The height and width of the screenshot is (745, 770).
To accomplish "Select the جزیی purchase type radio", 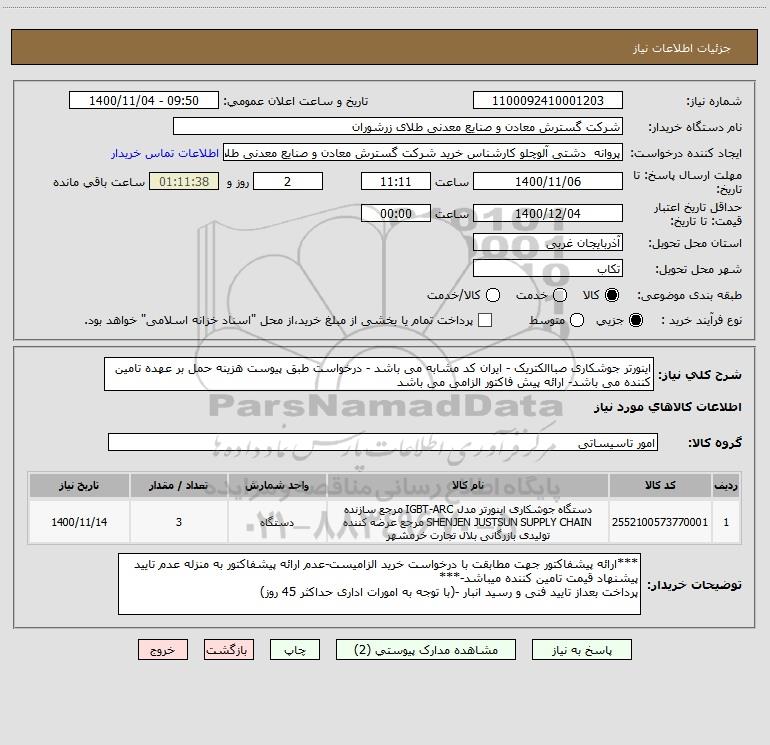I will 635,320.
